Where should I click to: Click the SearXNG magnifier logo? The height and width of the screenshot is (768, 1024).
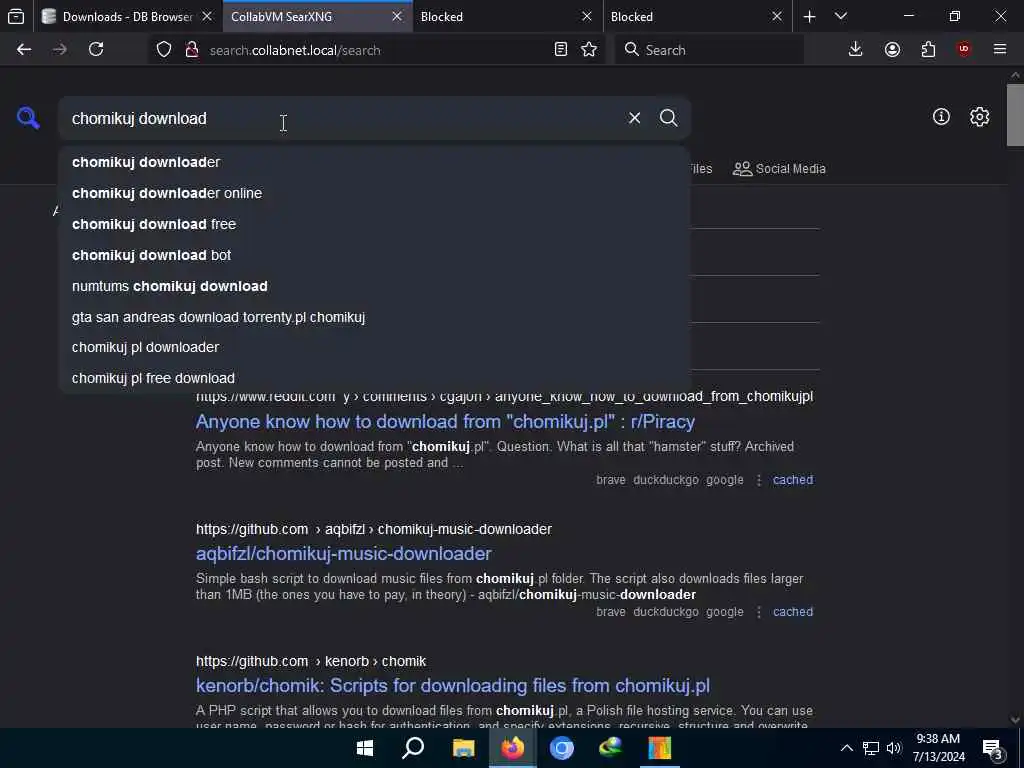(x=28, y=118)
